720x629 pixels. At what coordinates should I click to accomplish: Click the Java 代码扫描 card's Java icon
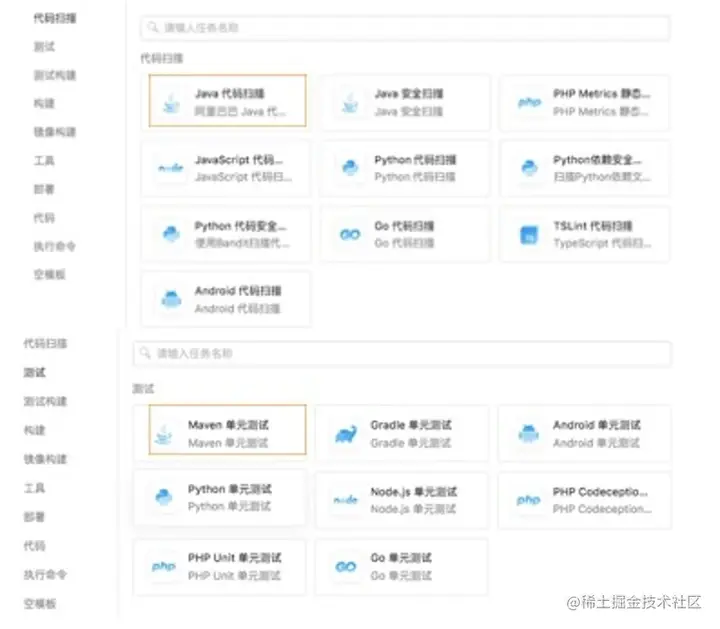pos(171,103)
